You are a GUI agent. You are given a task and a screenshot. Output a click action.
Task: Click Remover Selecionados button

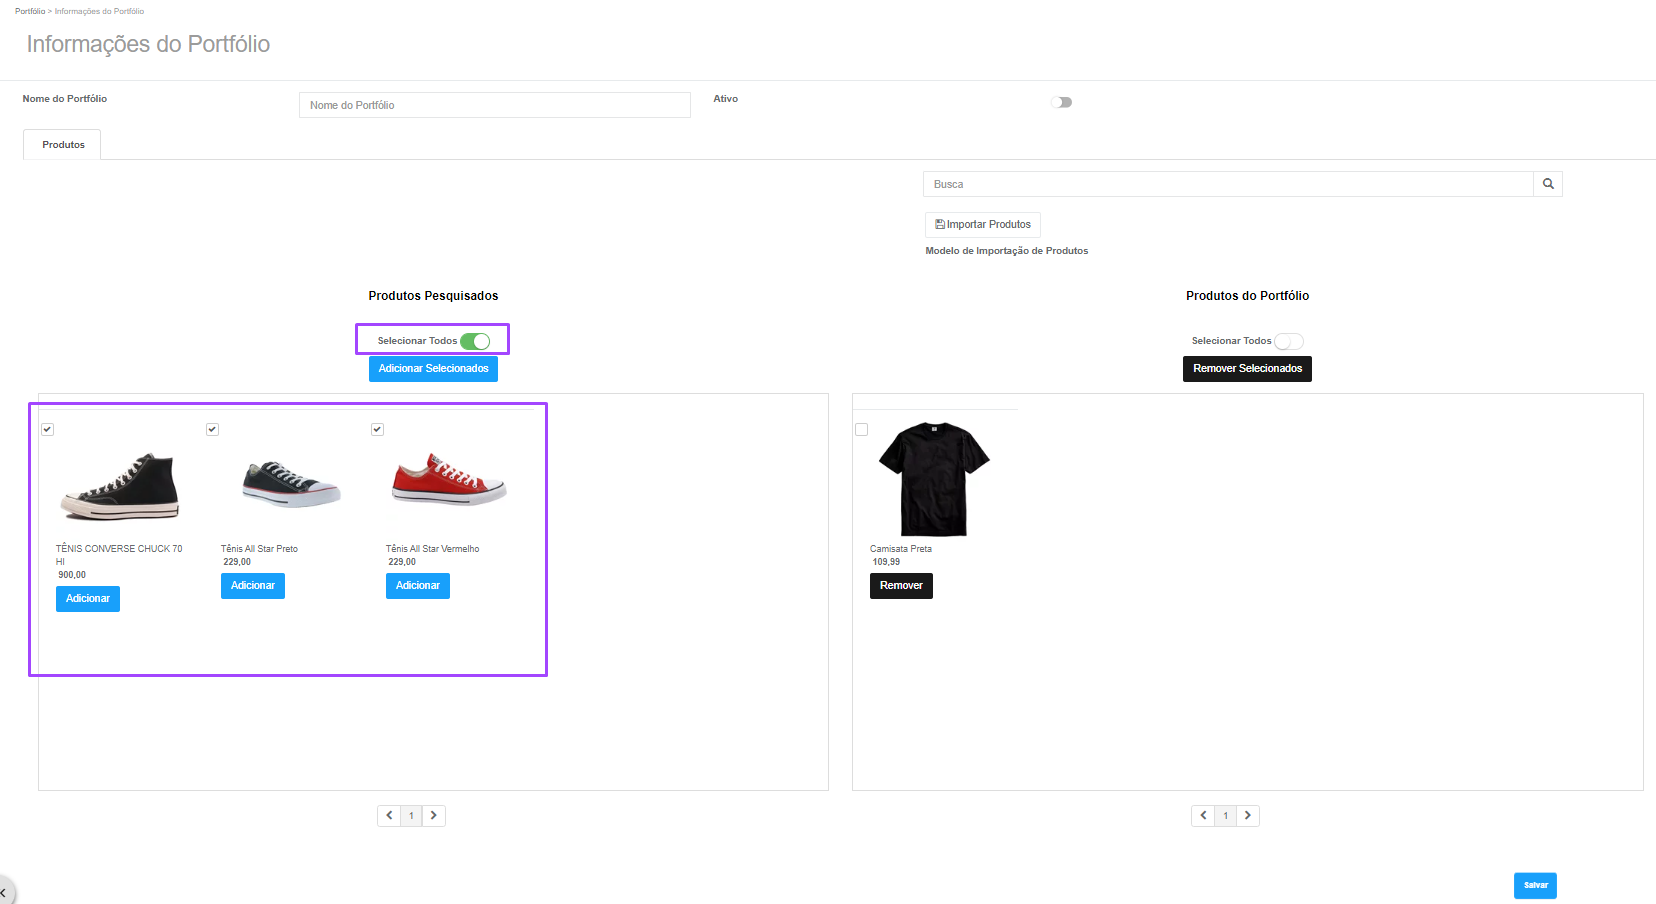click(1247, 369)
